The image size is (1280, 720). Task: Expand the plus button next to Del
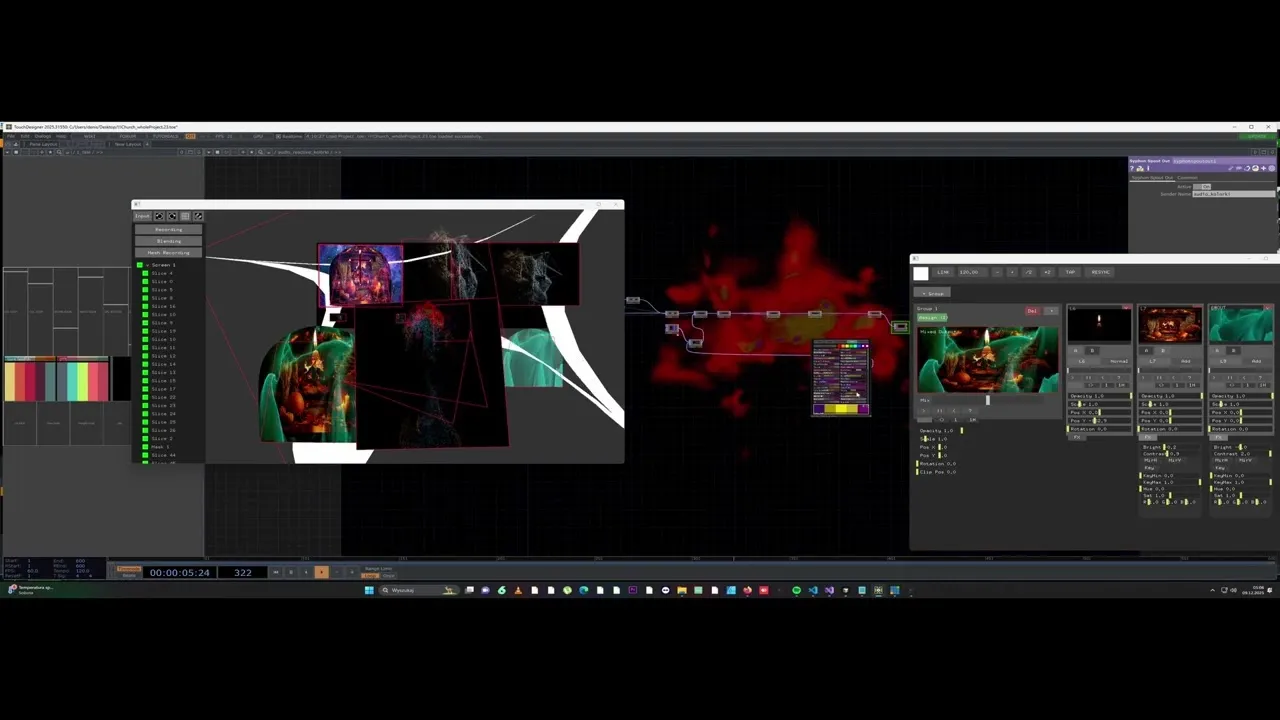pyautogui.click(x=1051, y=311)
